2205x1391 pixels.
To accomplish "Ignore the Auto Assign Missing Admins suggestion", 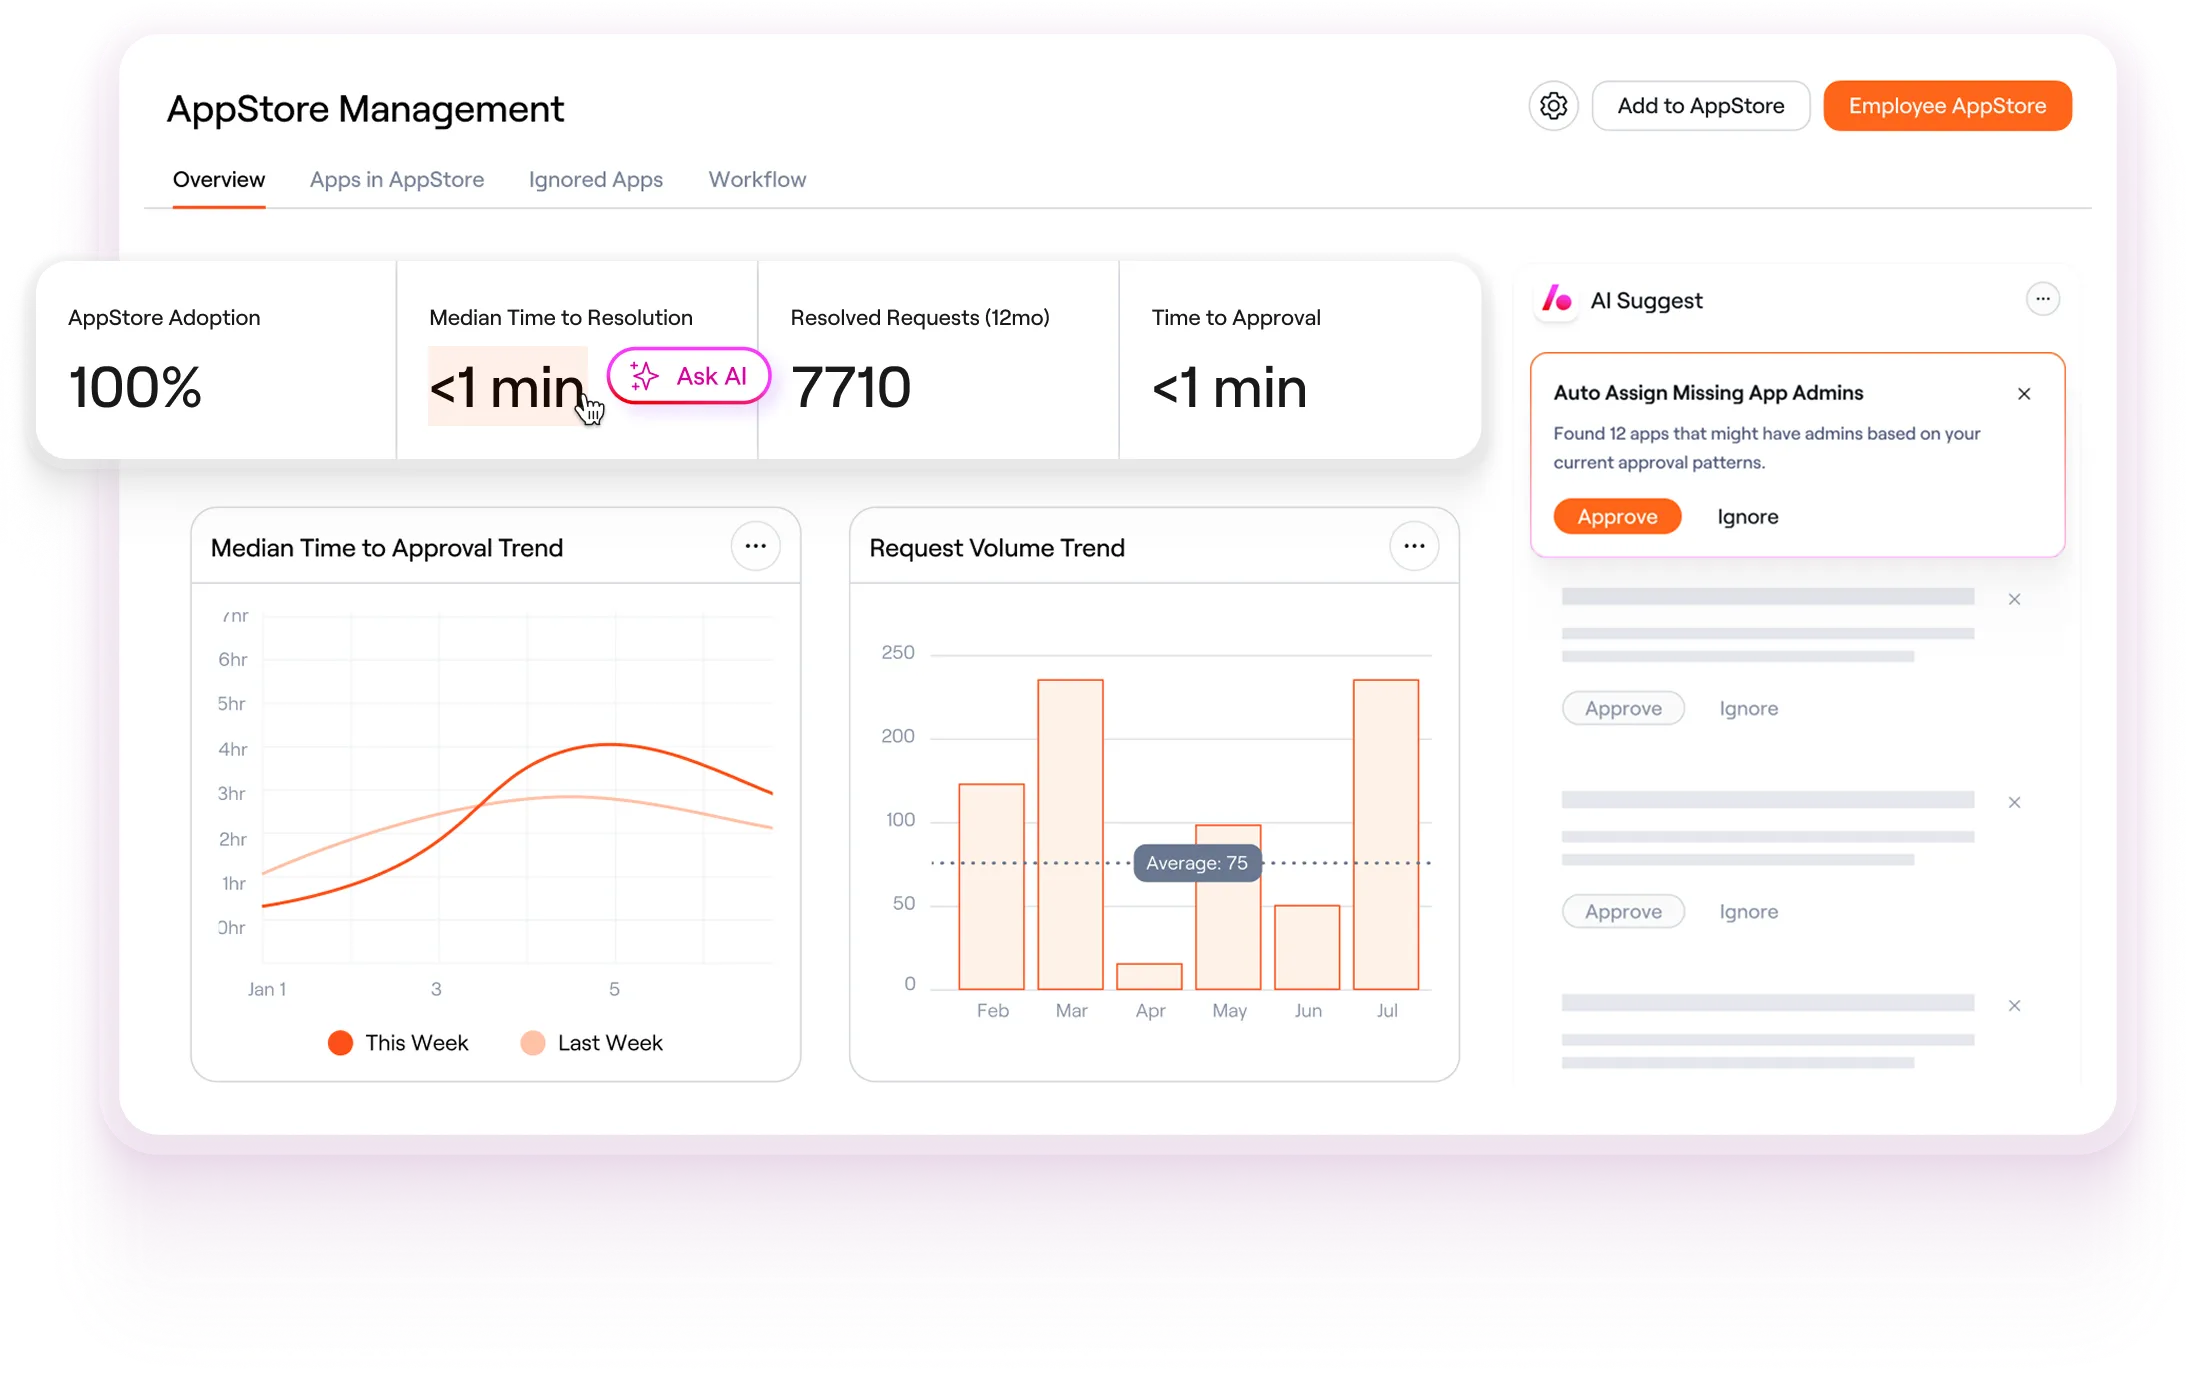I will 1747,517.
